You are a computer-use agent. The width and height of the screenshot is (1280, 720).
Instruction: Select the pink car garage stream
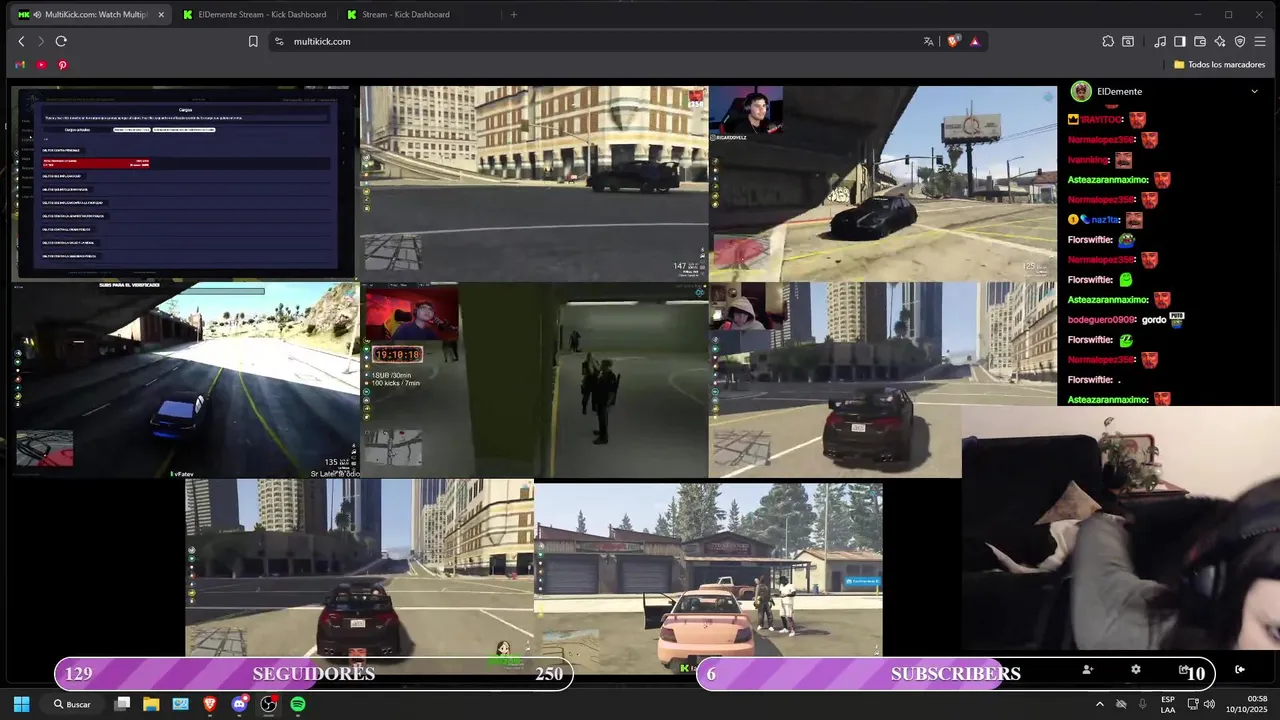708,578
